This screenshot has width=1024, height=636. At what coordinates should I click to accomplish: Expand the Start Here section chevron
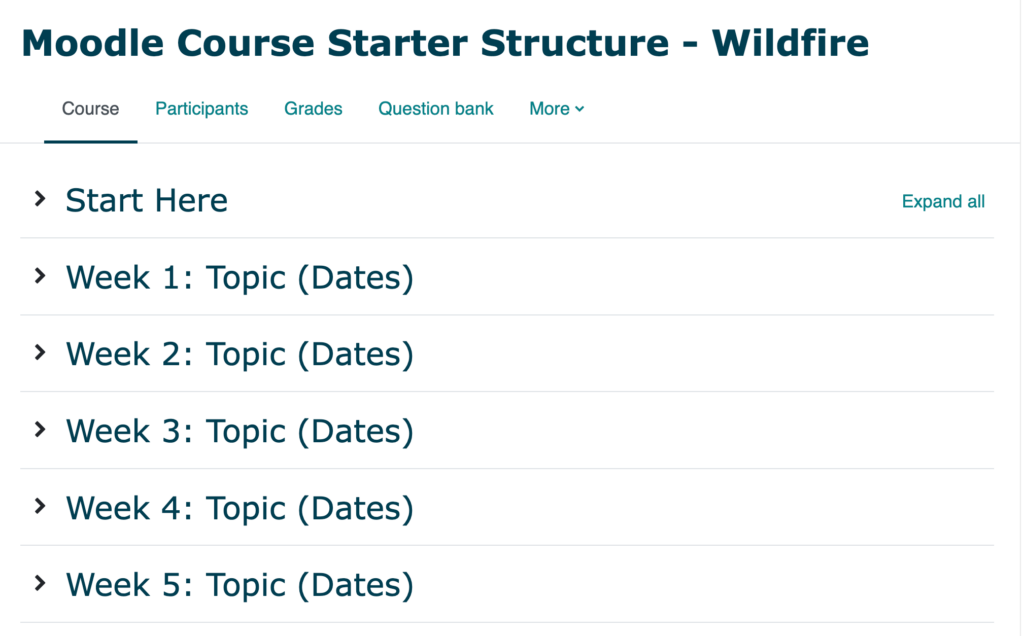point(40,199)
